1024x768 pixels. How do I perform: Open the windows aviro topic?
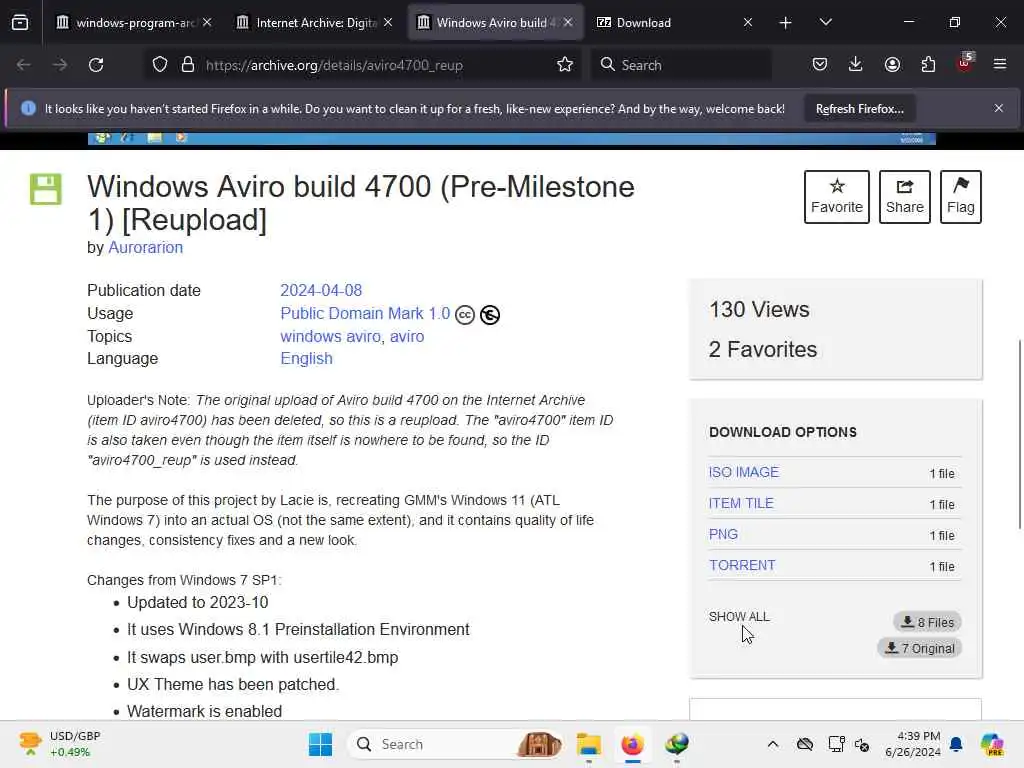pos(330,336)
